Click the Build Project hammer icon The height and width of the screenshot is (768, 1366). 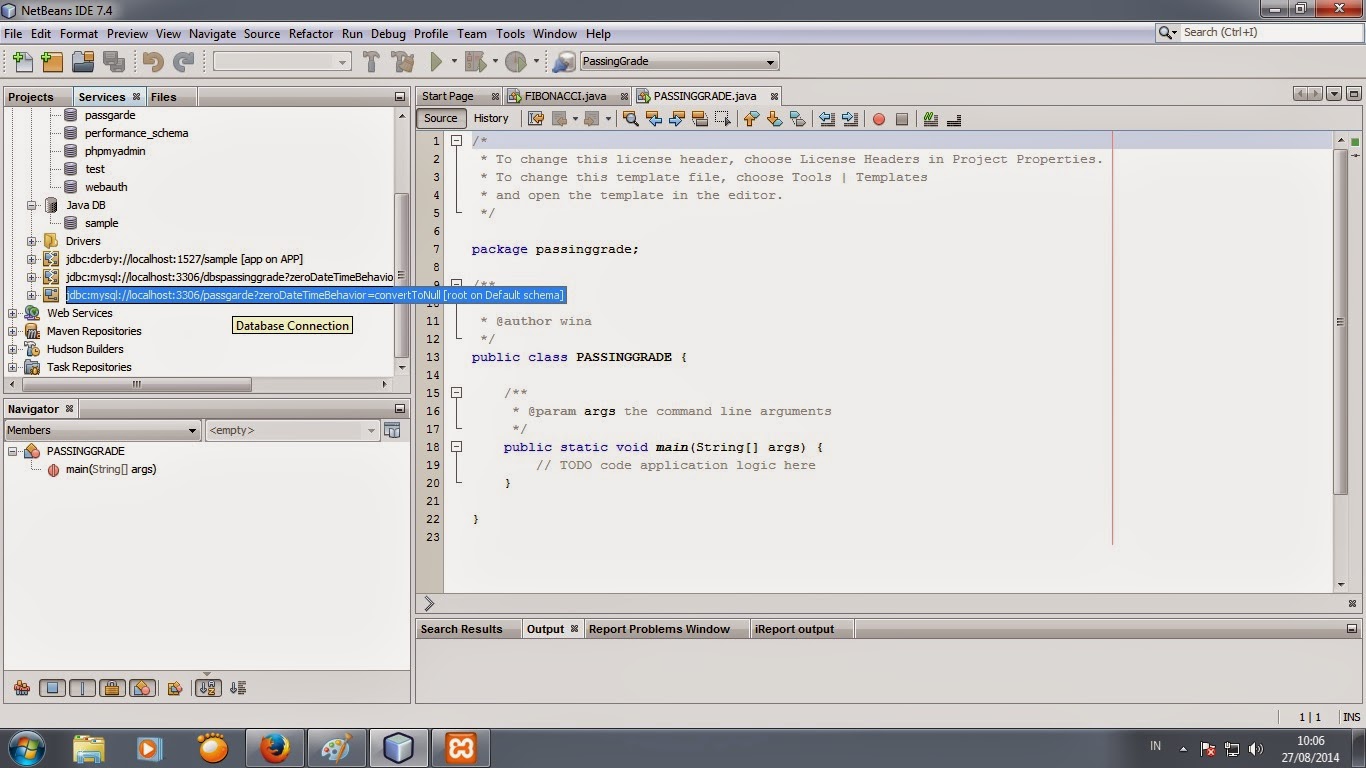[x=371, y=62]
